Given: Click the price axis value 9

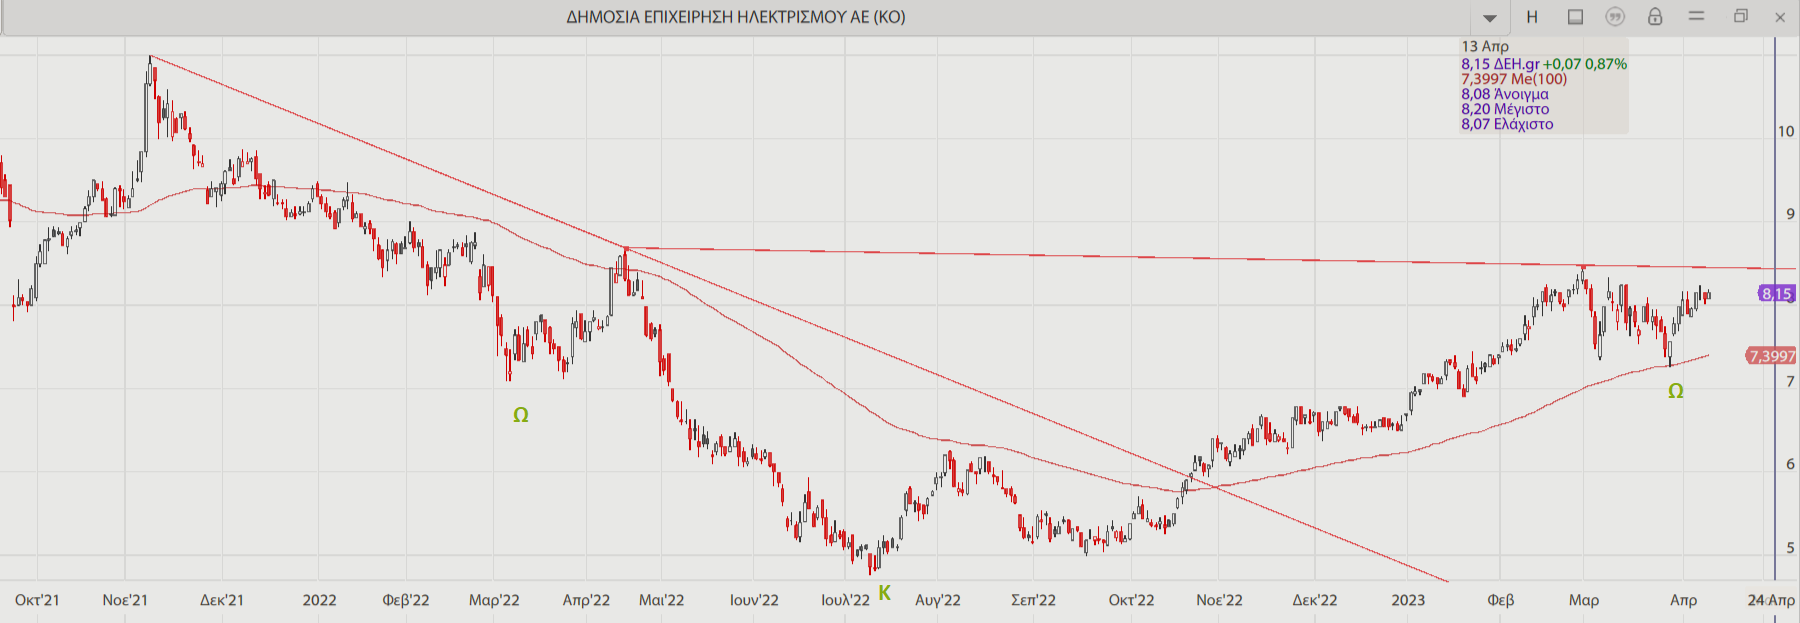Looking at the screenshot, I should (x=1790, y=214).
